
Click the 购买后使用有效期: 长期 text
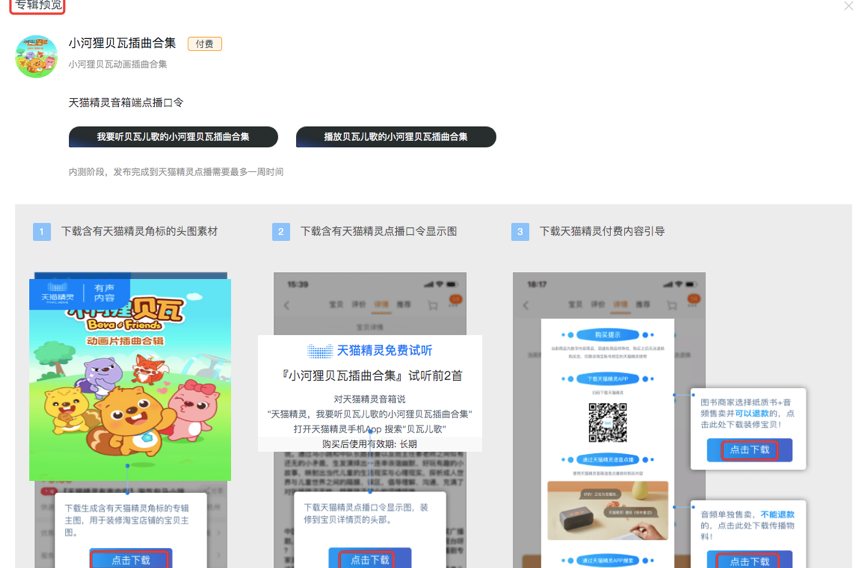coord(370,444)
